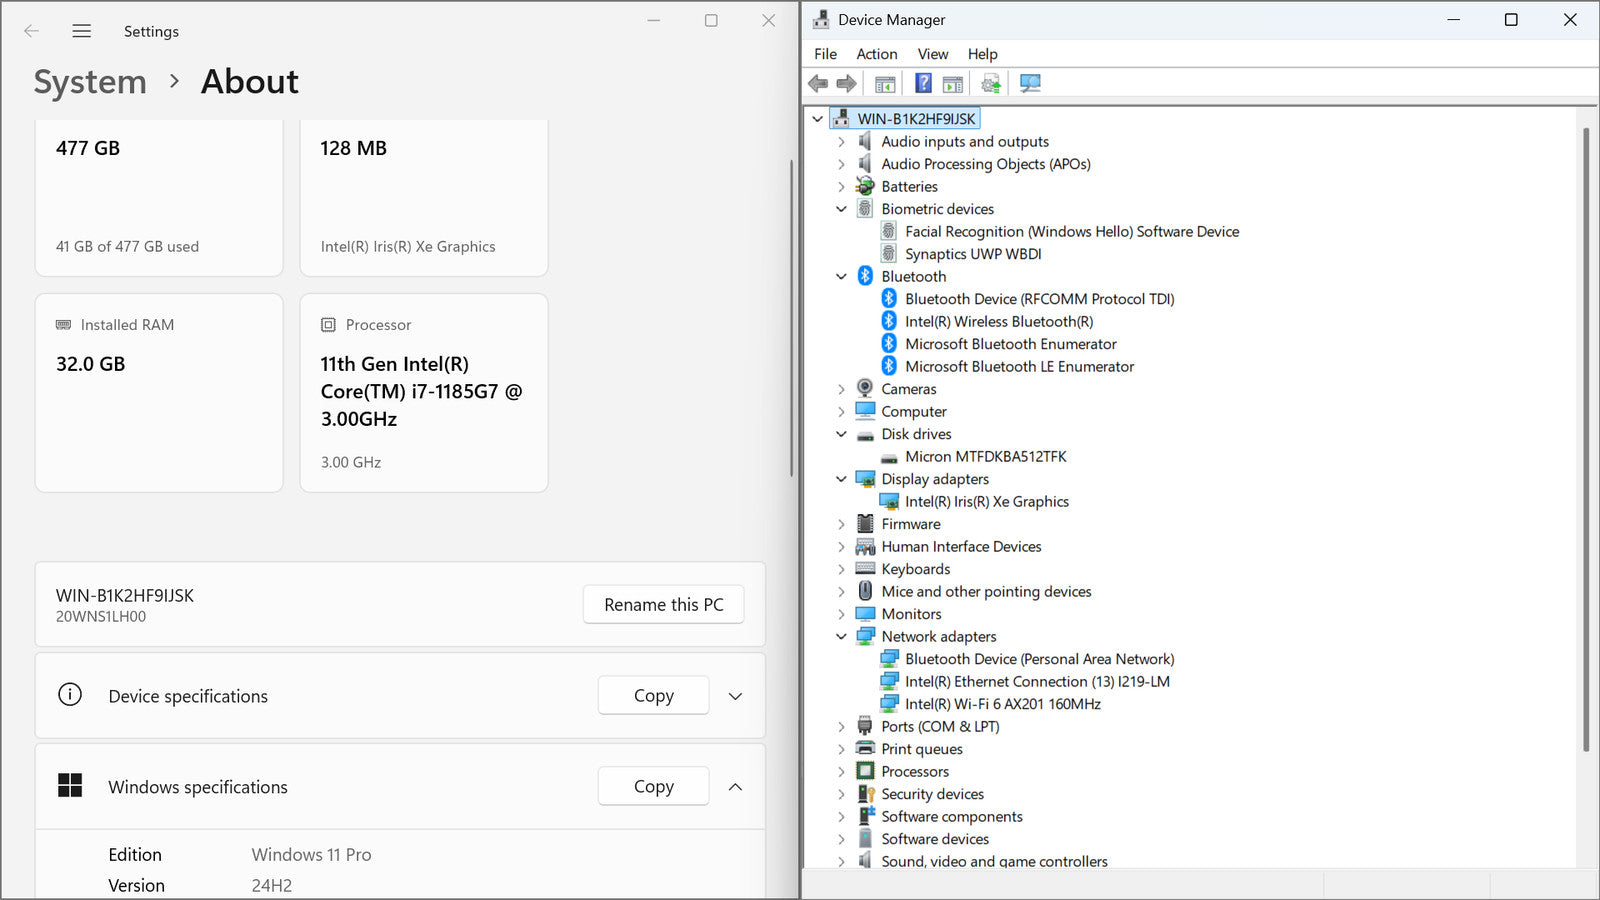This screenshot has width=1600, height=900.
Task: Expand the Computer tree node
Action: 841,412
